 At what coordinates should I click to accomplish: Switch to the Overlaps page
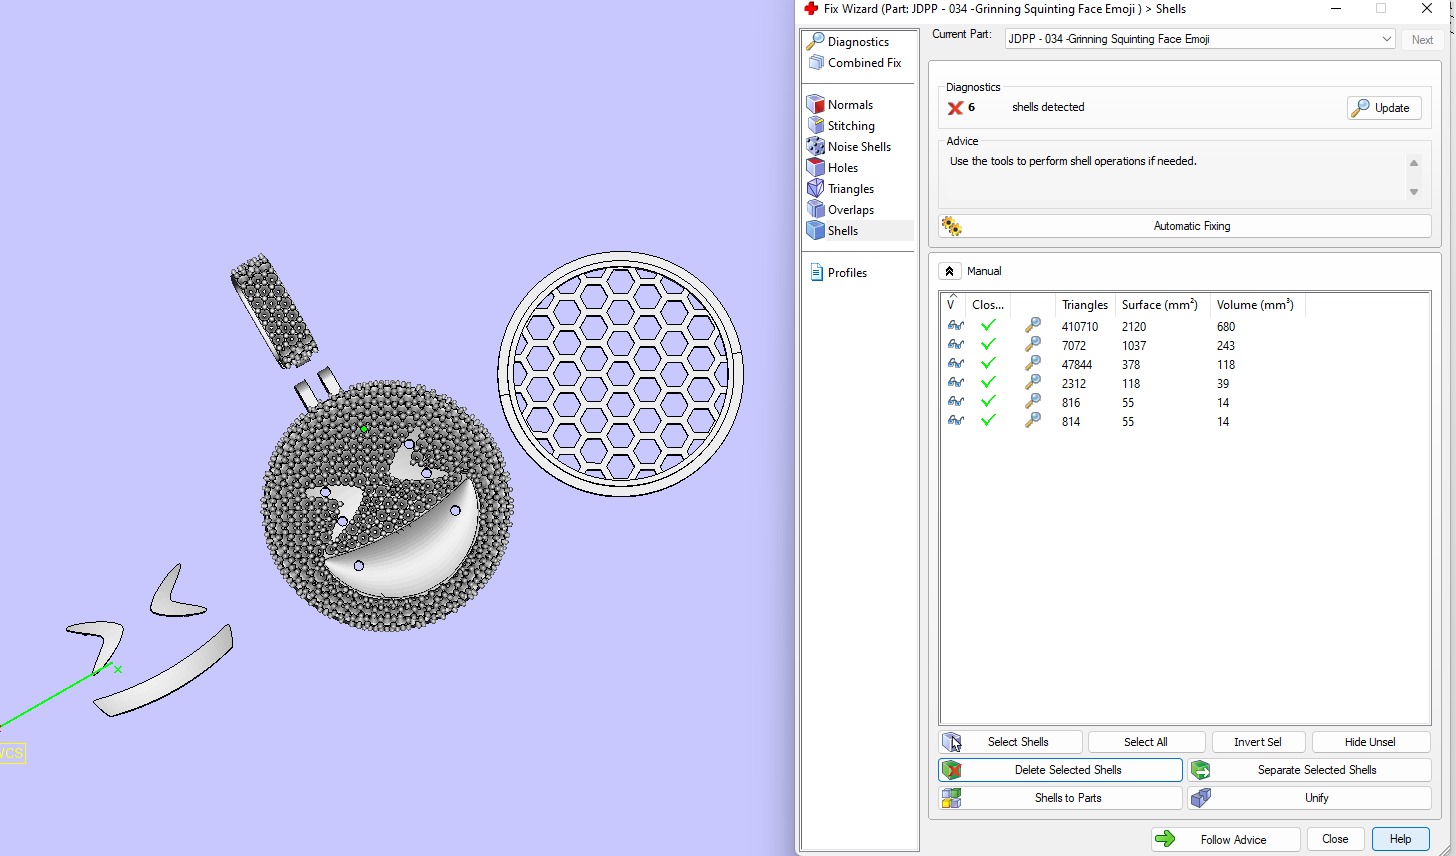tap(851, 209)
